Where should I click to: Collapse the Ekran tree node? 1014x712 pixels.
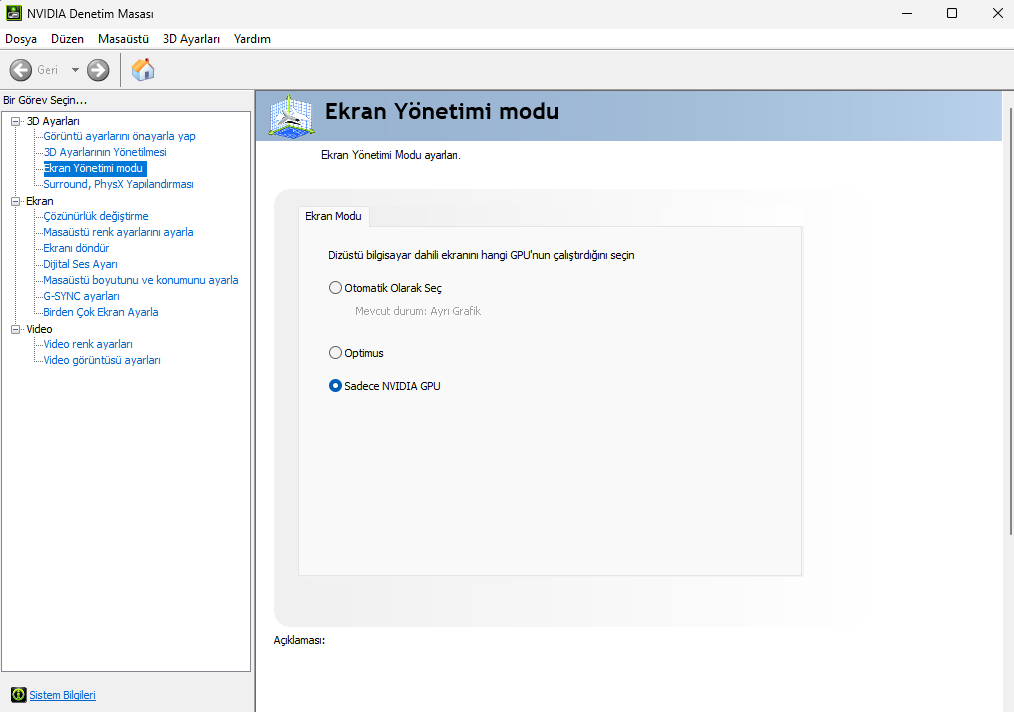click(x=16, y=201)
